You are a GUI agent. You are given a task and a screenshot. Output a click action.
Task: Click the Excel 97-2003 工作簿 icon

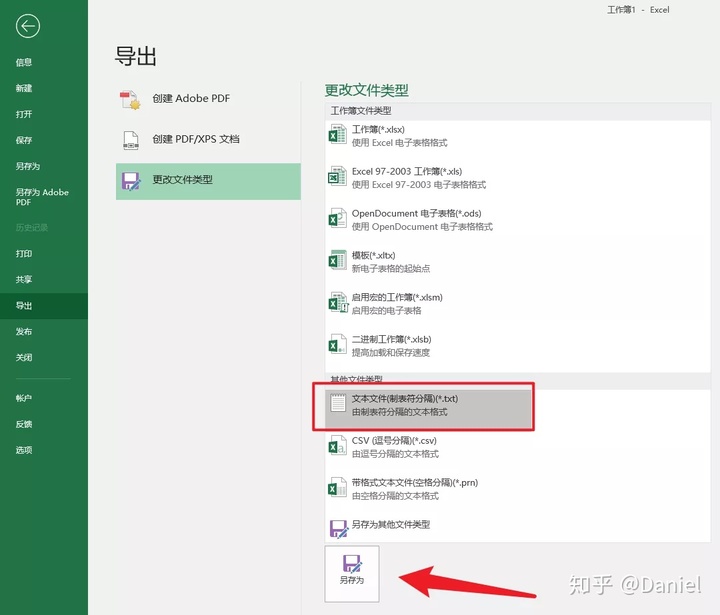tap(338, 176)
